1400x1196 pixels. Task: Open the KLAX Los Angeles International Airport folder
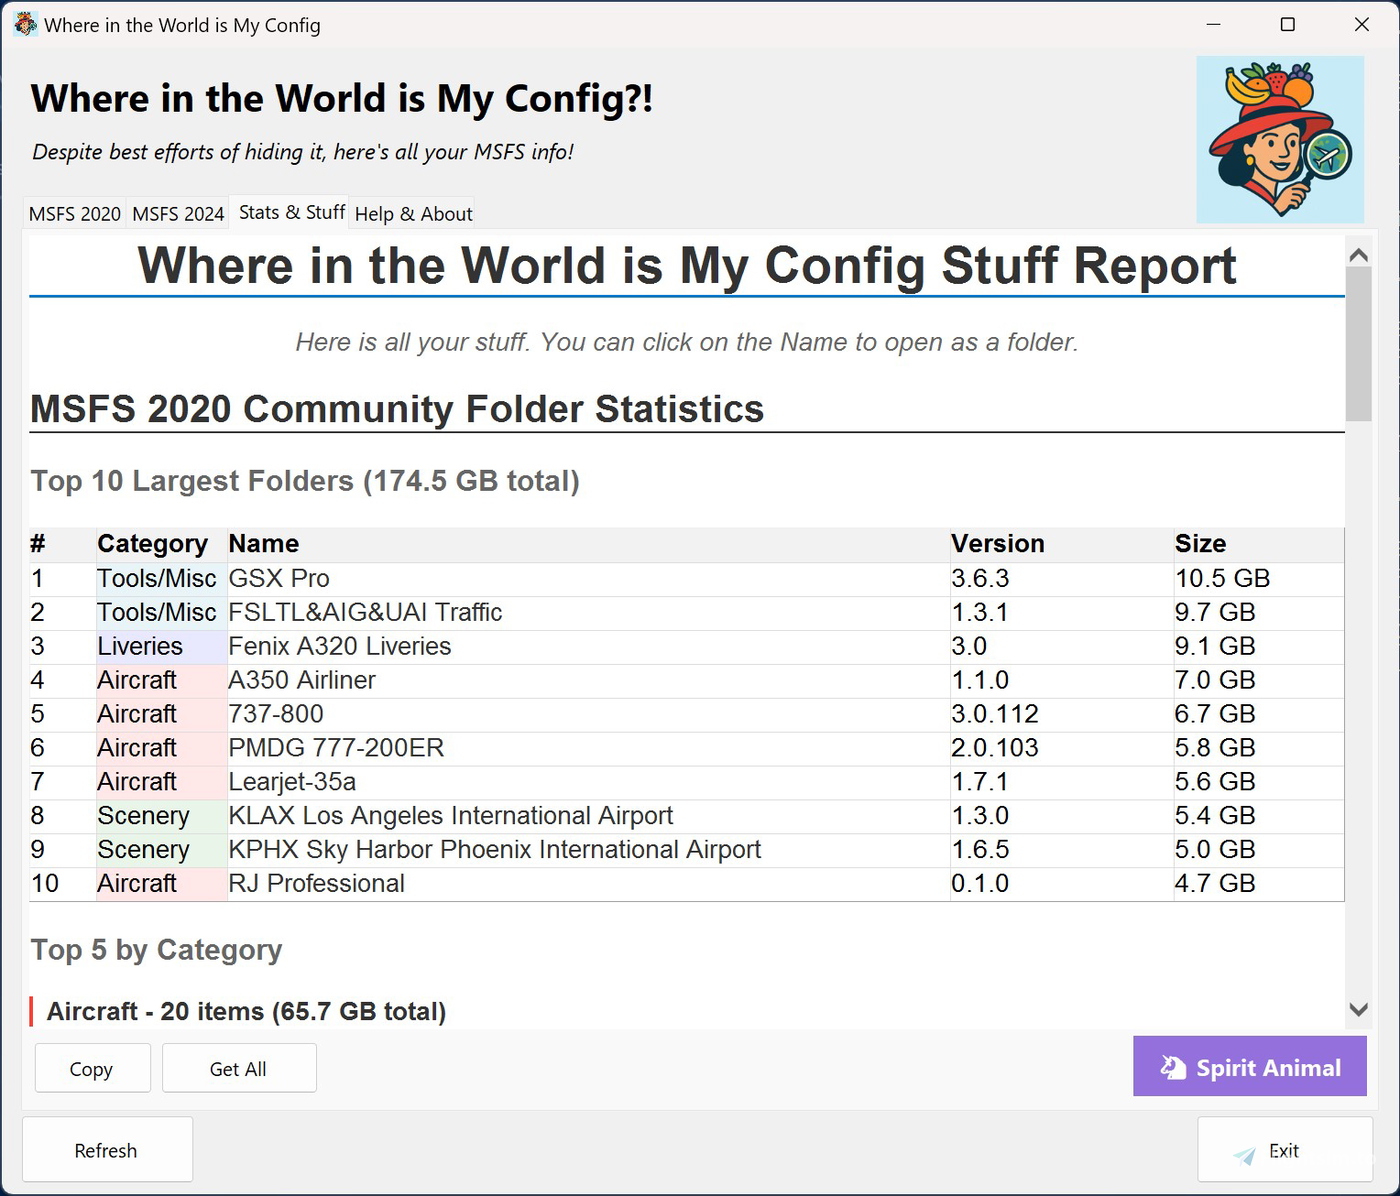point(450,815)
